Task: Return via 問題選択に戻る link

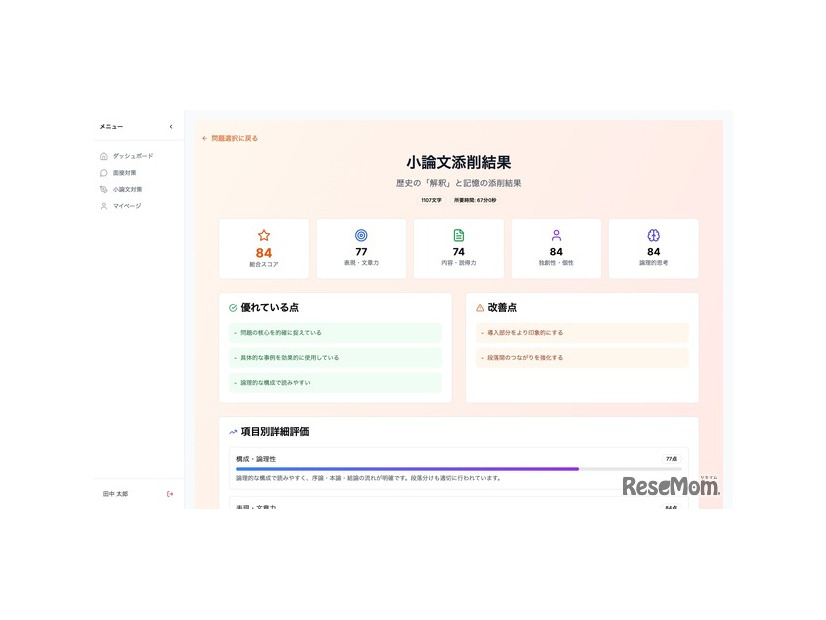Action: (234, 139)
